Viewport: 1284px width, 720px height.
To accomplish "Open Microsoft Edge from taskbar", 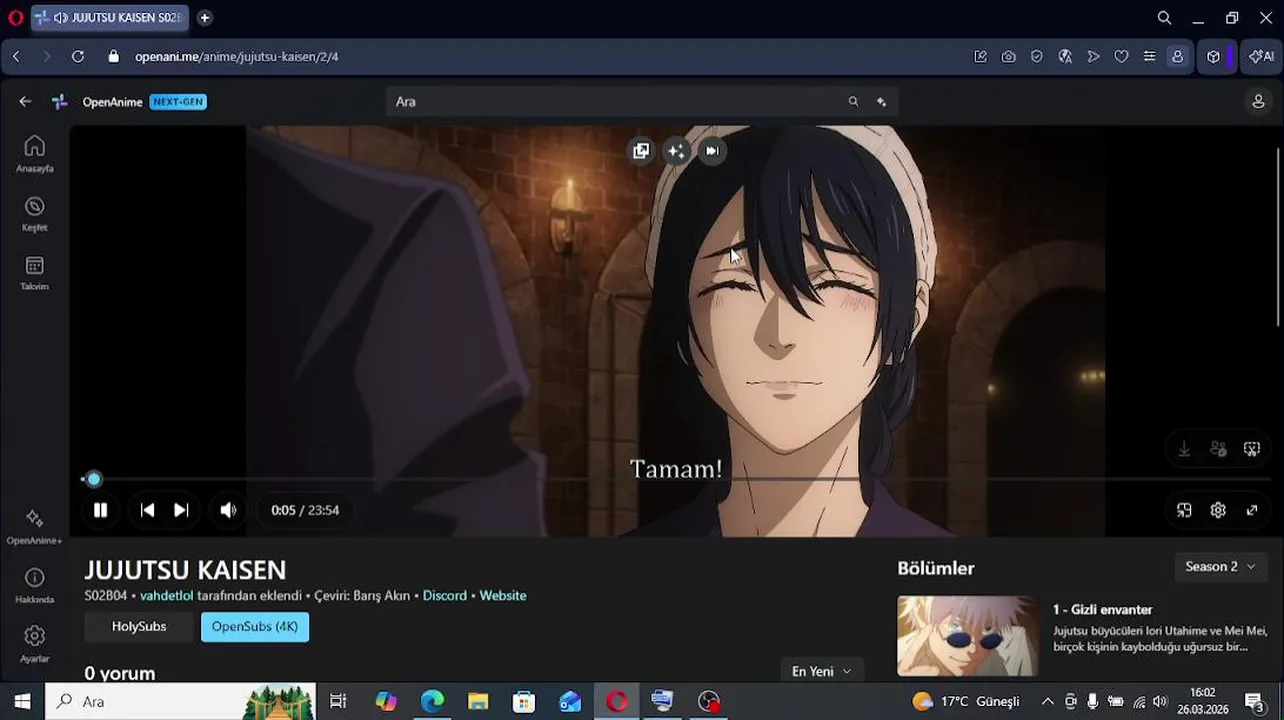I will tap(432, 701).
